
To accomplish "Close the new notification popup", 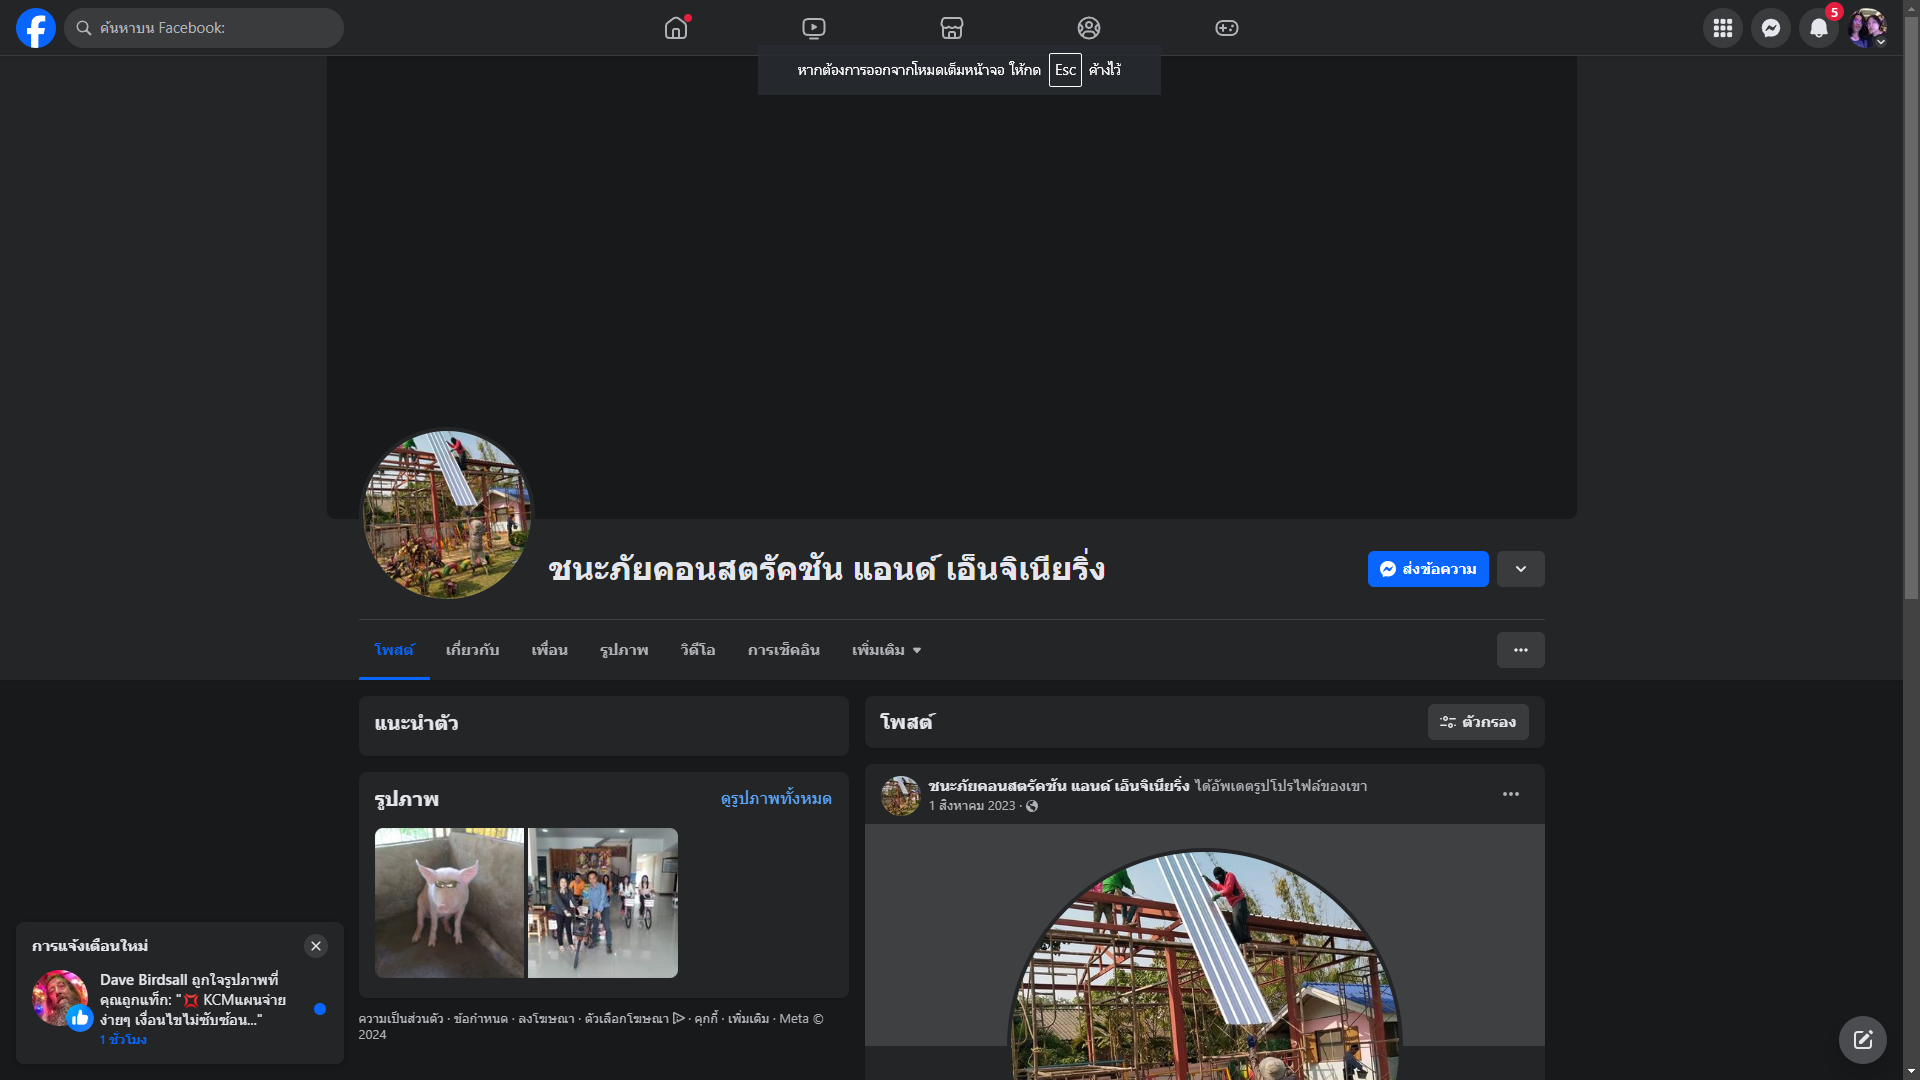I will (316, 946).
